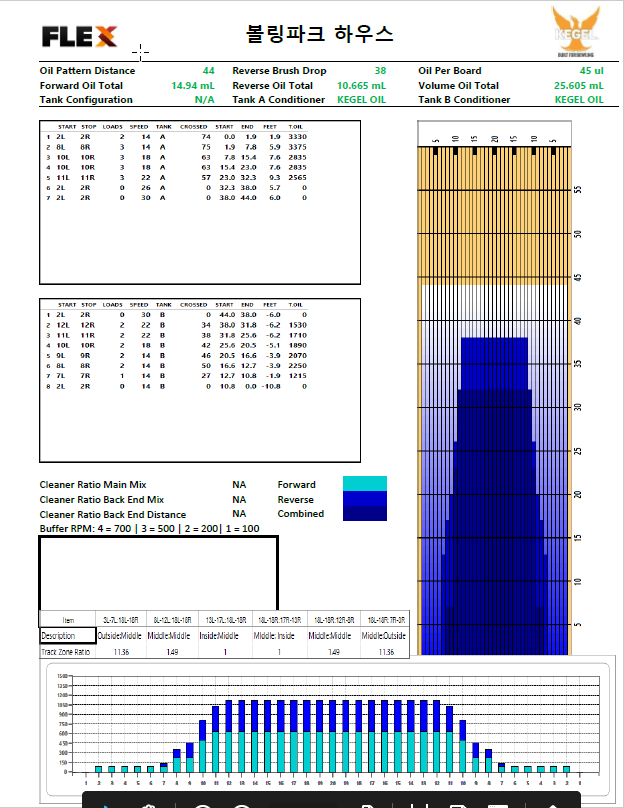Viewport: 624px width, 808px height.
Task: Click ratio 11.36 under Outside:Middle
Action: point(121,652)
